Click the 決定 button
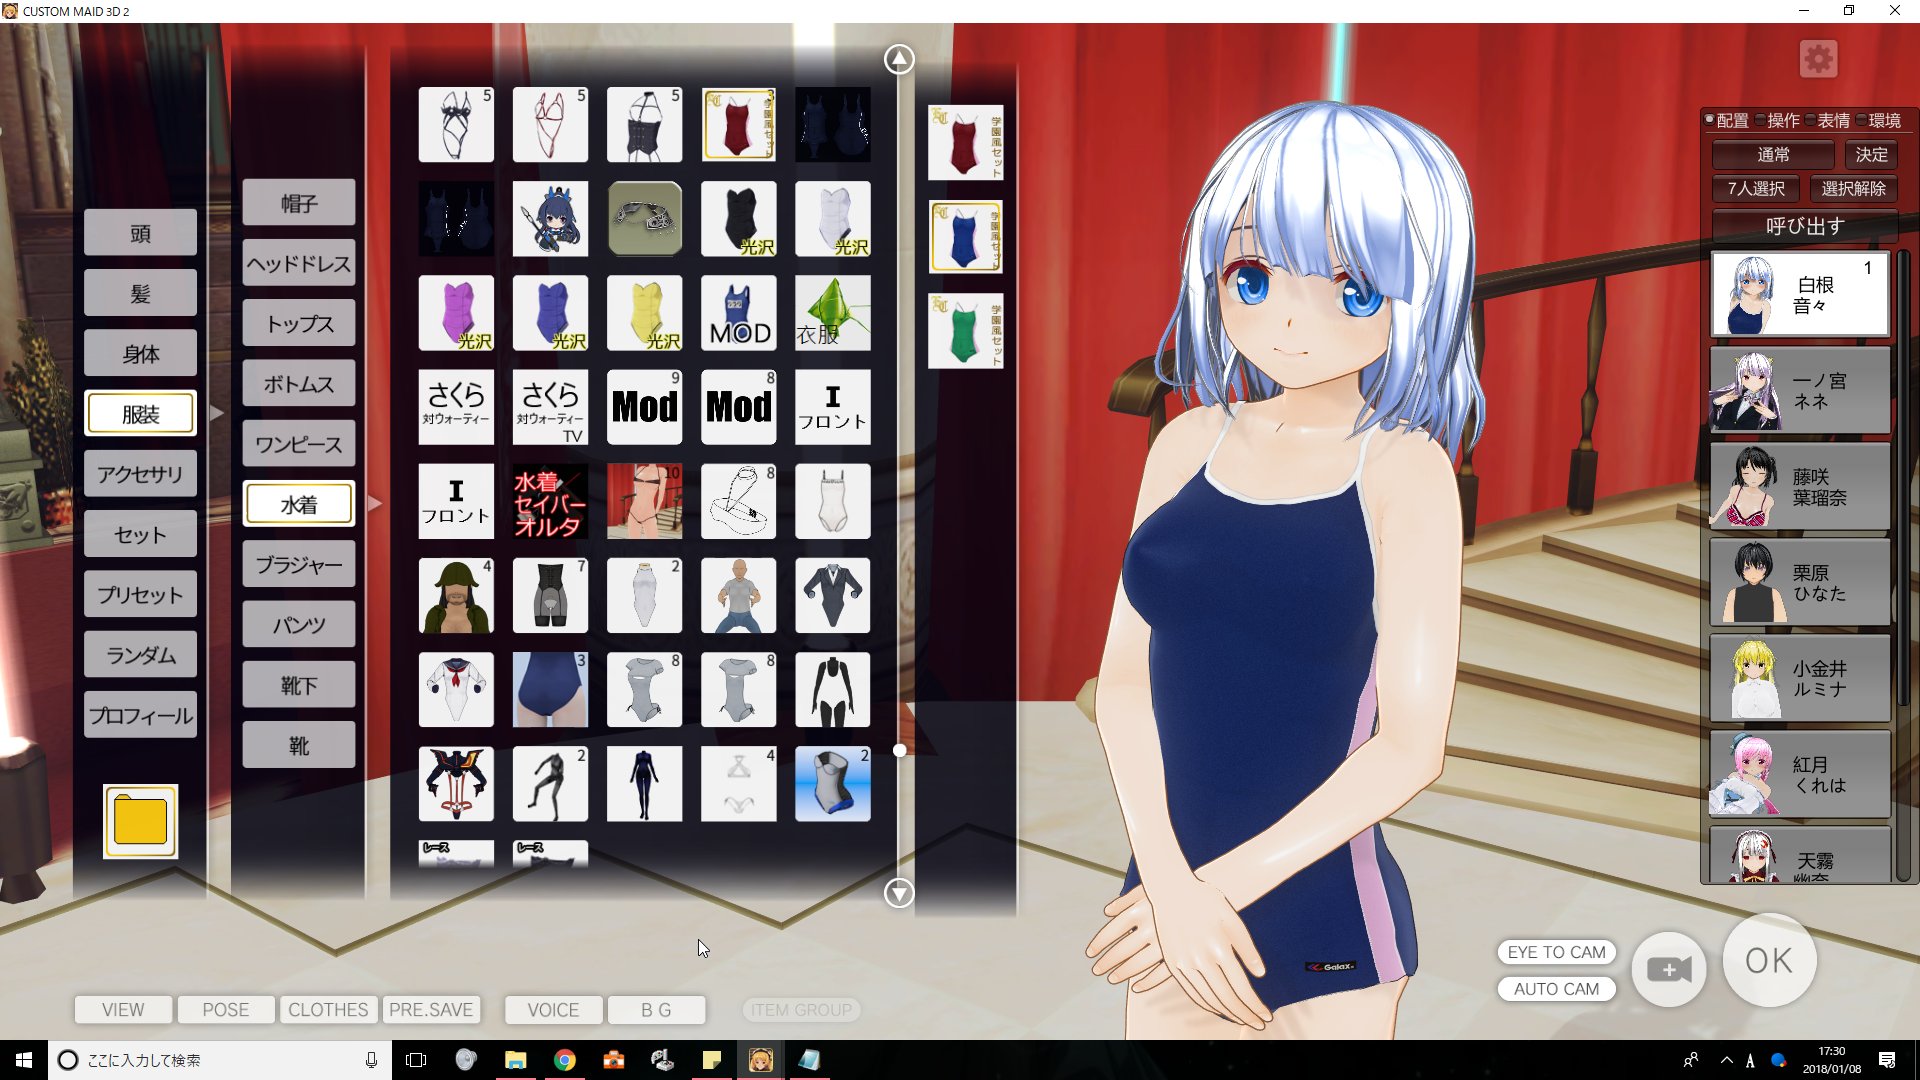Image resolution: width=1920 pixels, height=1080 pixels. click(1871, 154)
